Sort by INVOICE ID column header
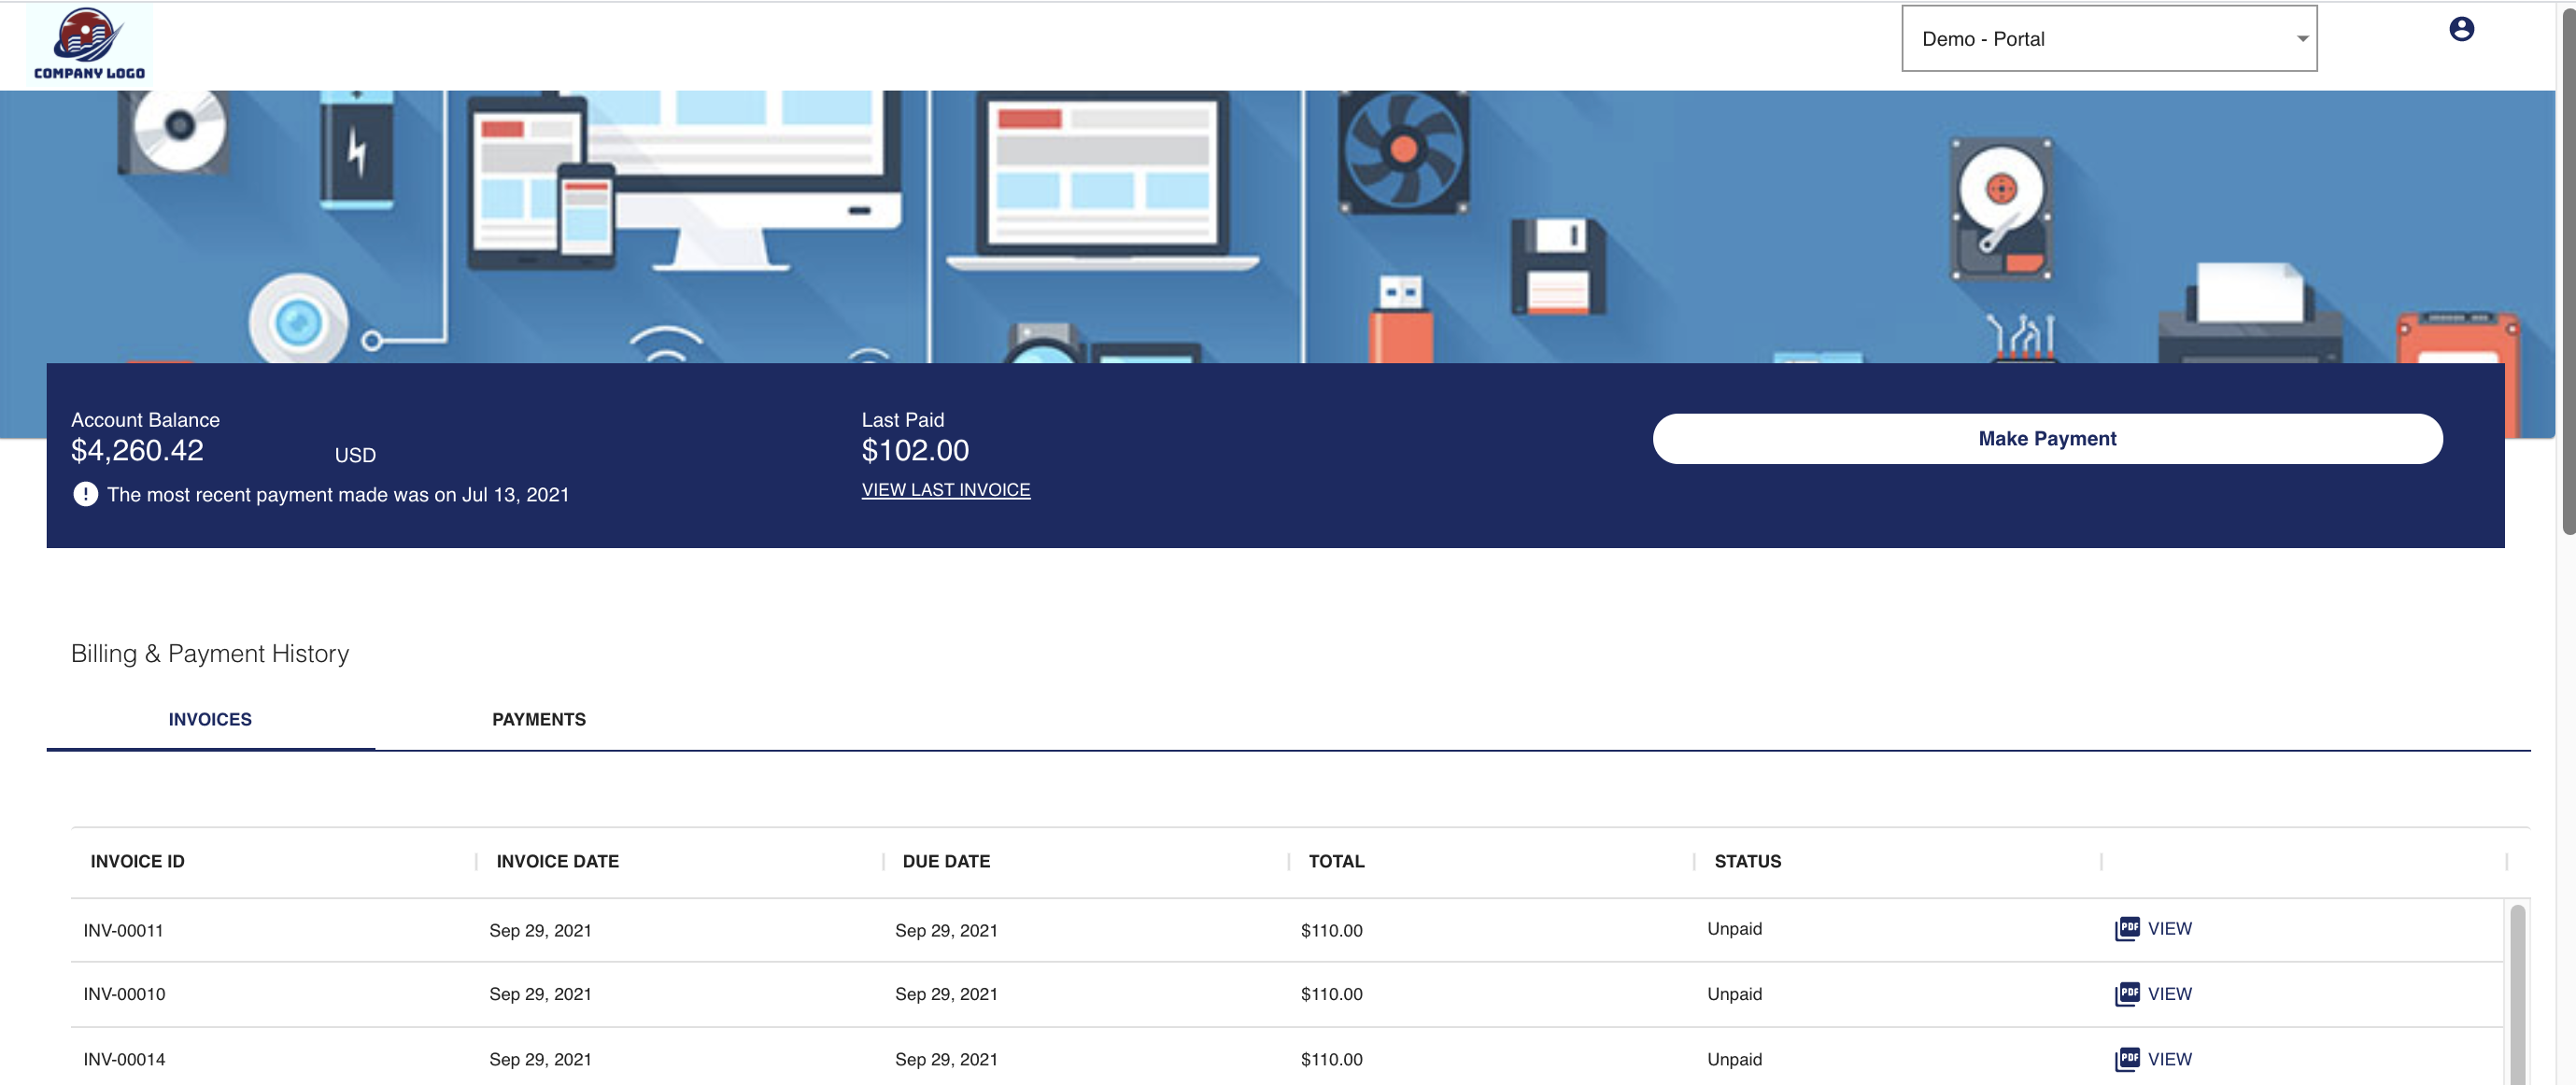Screen dimensions: 2576x1085 [x=138, y=861]
